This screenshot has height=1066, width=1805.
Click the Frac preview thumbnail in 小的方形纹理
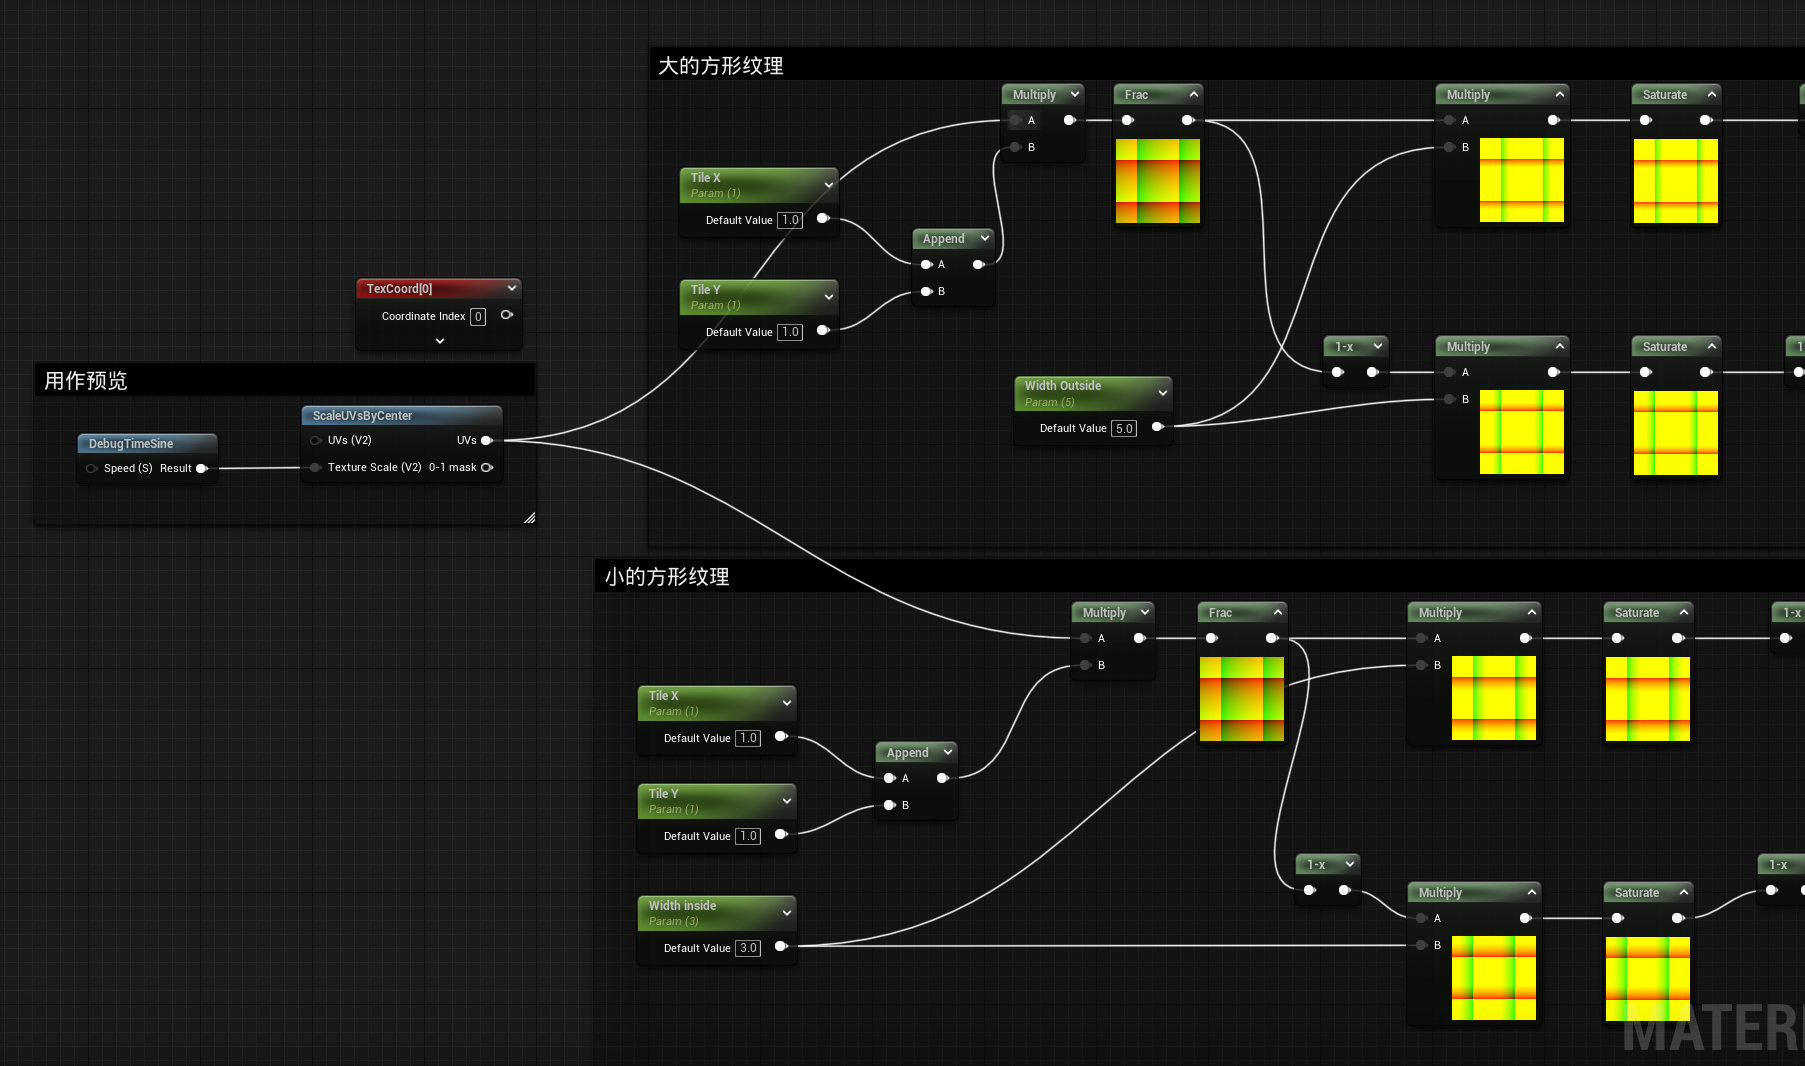tap(1242, 699)
